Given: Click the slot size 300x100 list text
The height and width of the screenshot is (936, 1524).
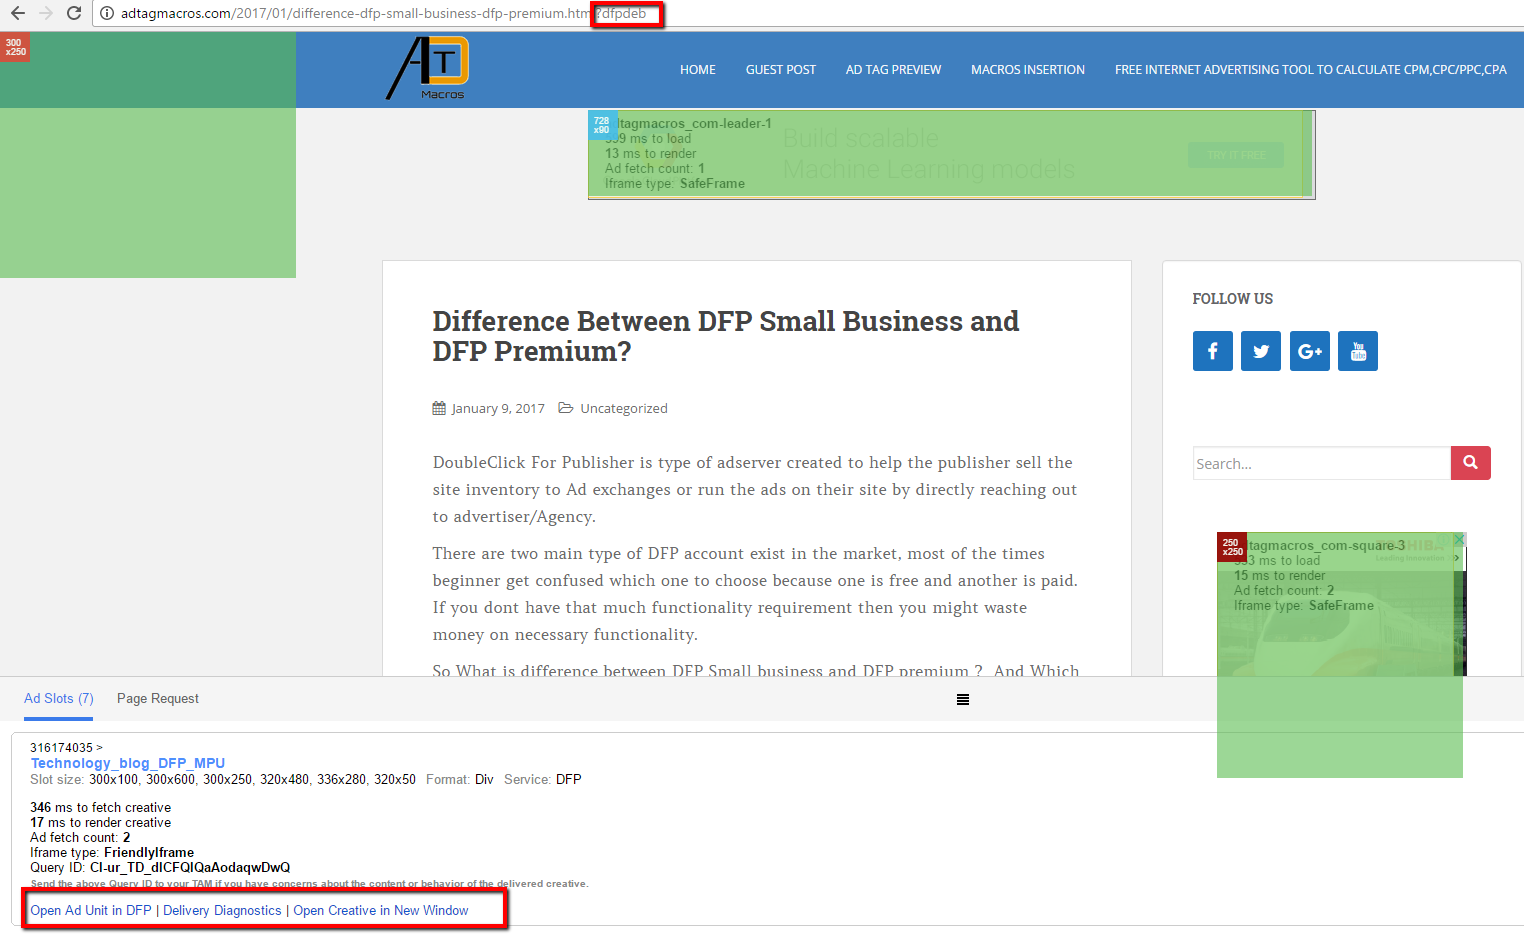Looking at the screenshot, I should tap(252, 779).
